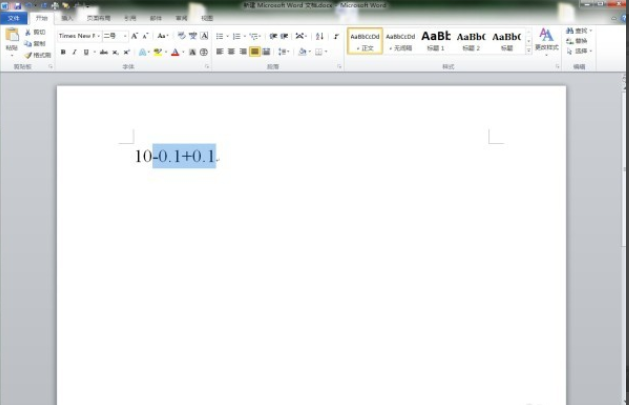The height and width of the screenshot is (405, 629).
Task: Switch to the Review (审阅) tab
Action: [x=181, y=18]
